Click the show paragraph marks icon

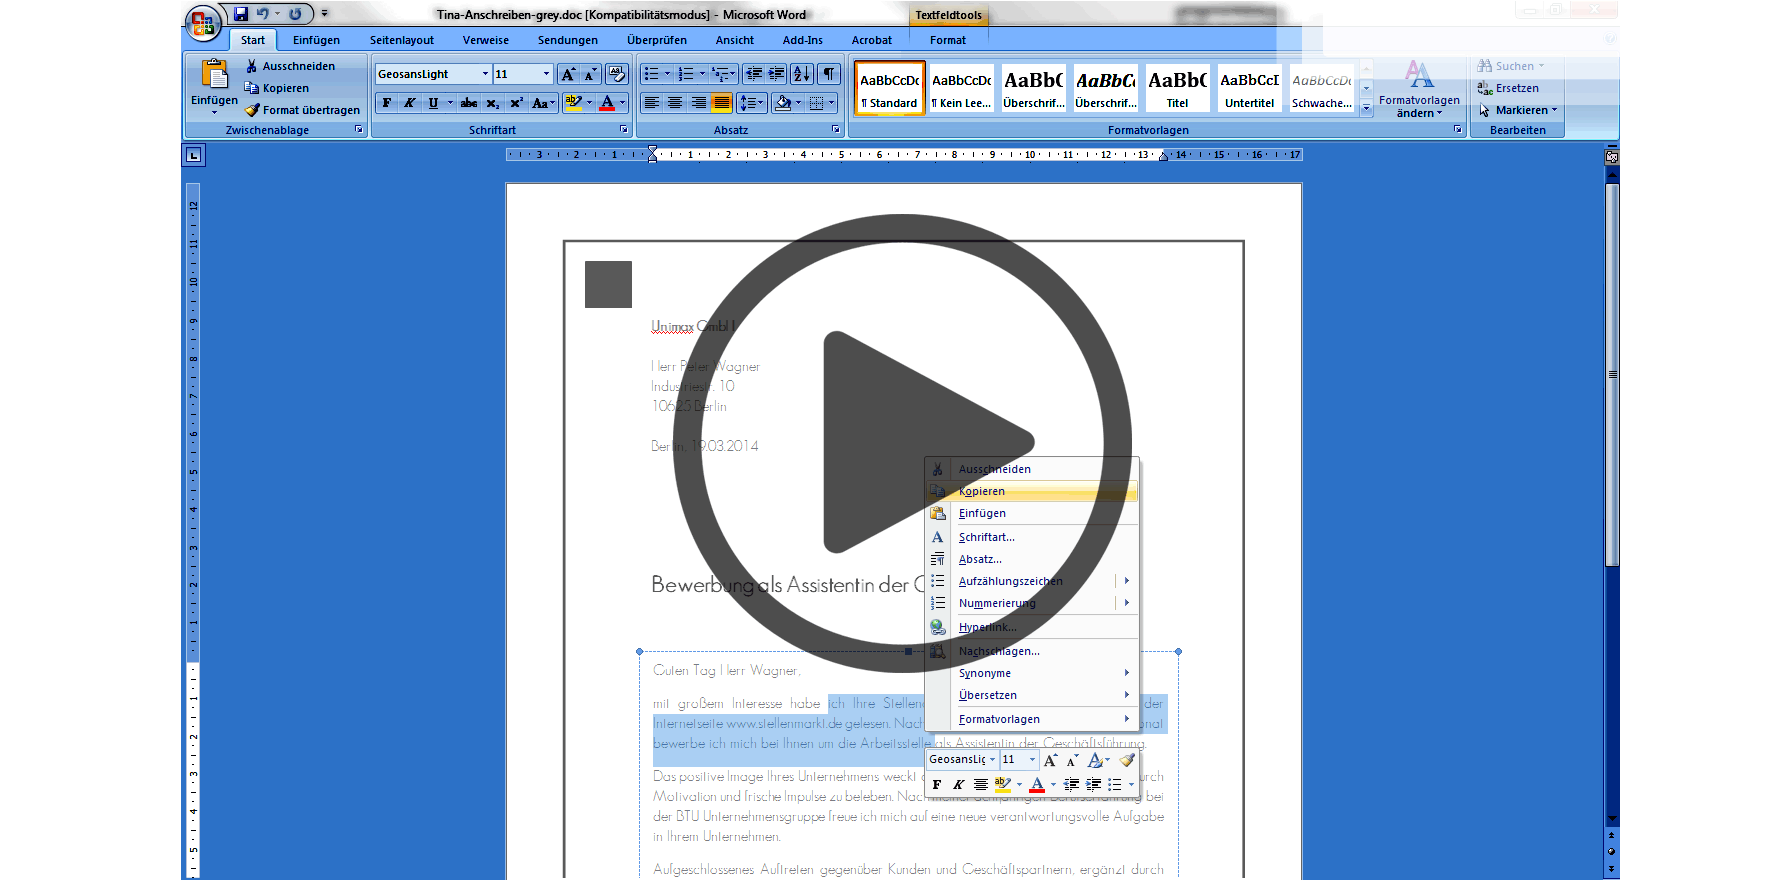coord(829,74)
